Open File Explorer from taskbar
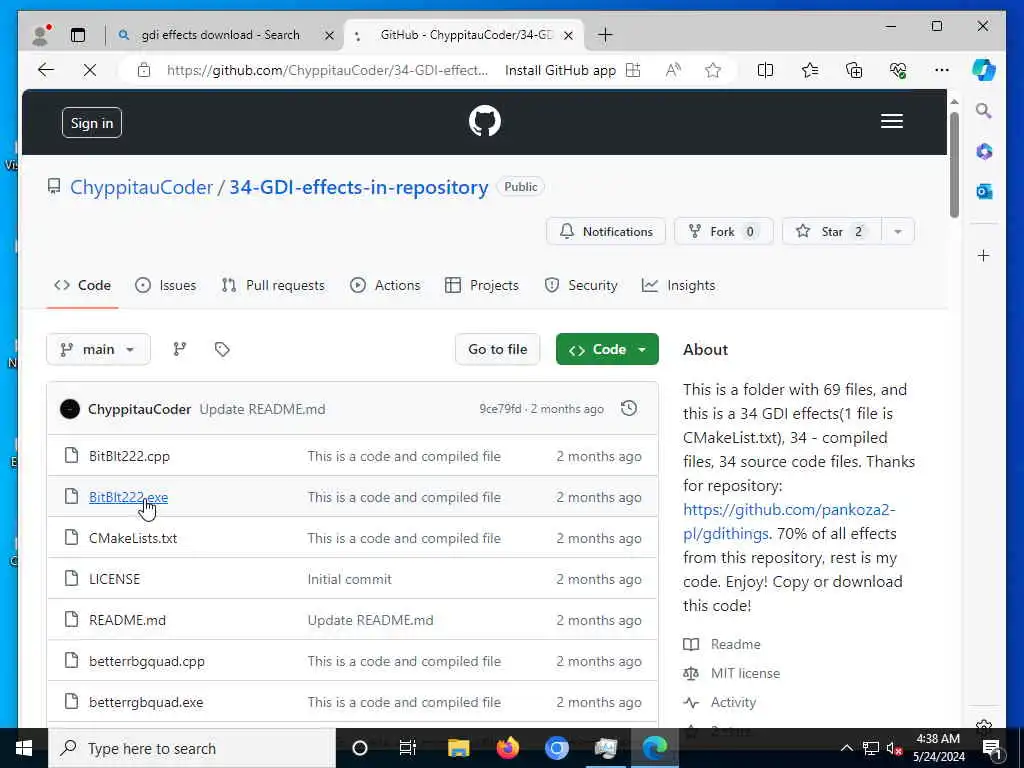This screenshot has height=768, width=1024. click(x=458, y=748)
